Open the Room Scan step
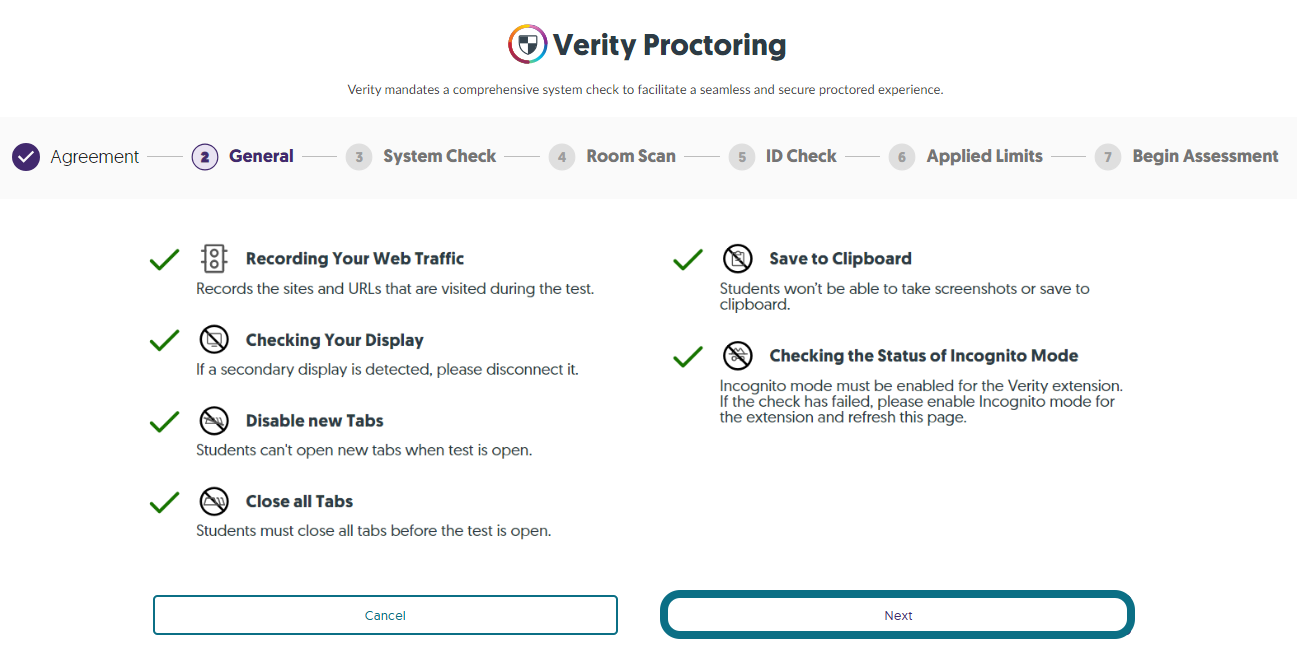The image size is (1297, 666). [x=612, y=157]
